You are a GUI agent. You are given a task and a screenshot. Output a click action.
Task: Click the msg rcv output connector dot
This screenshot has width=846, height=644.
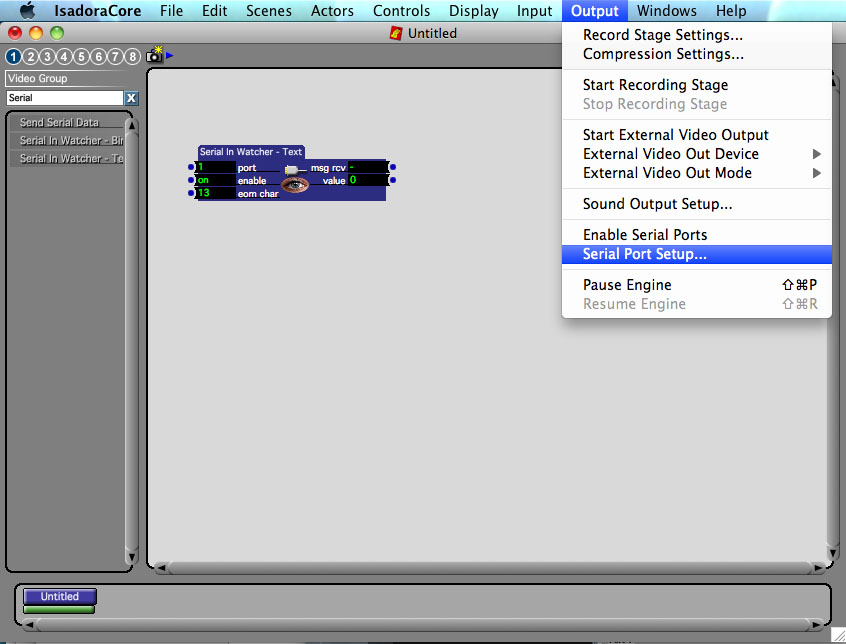coord(393,167)
